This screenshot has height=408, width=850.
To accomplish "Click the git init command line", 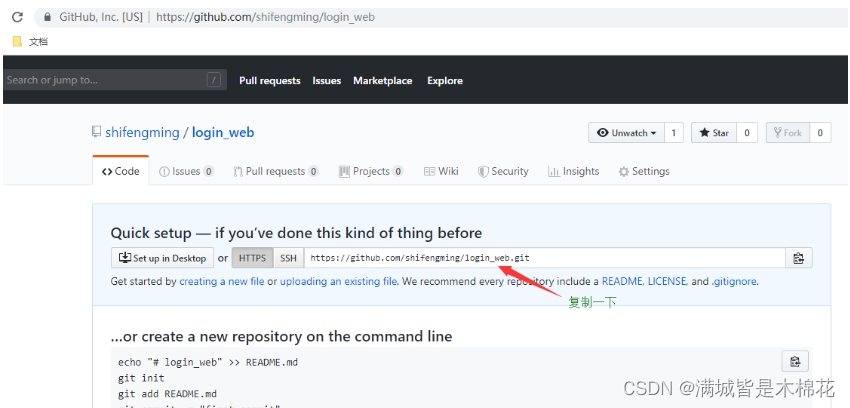I will [x=141, y=378].
